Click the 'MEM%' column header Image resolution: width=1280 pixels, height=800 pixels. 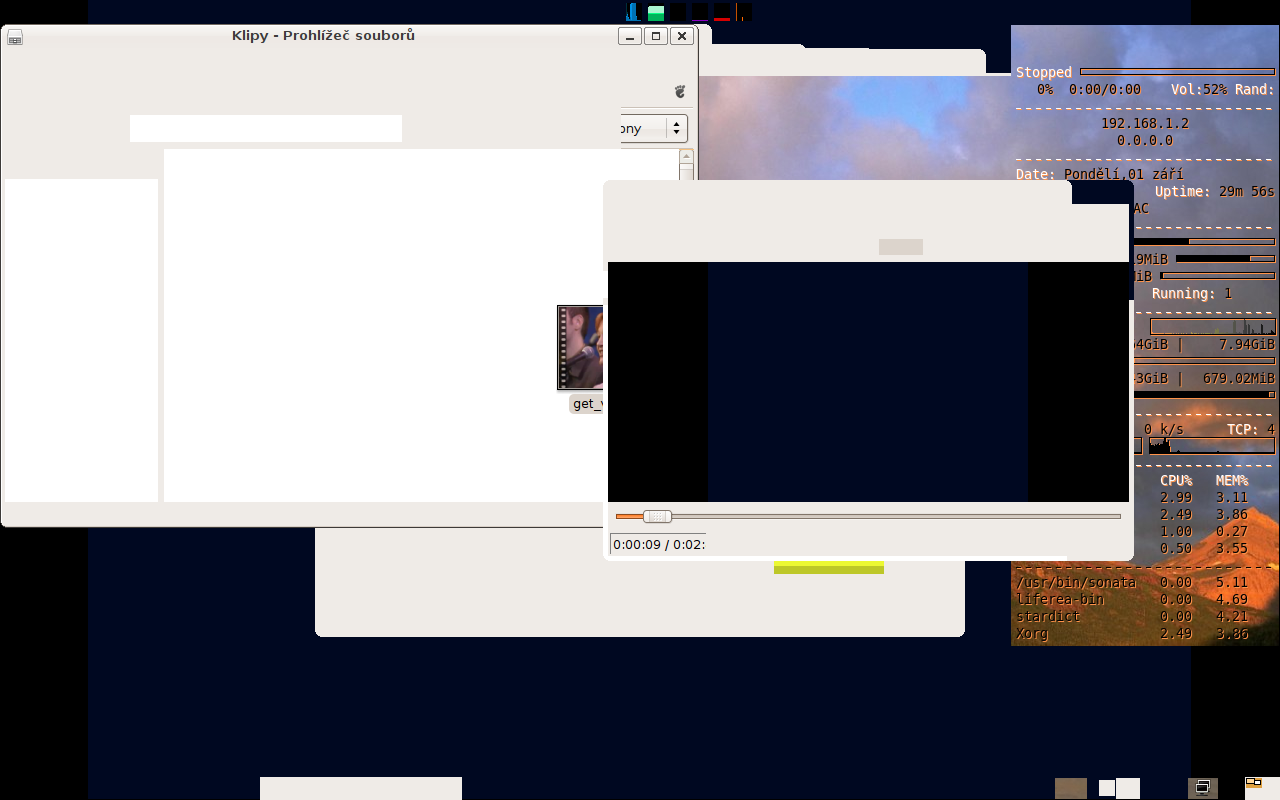[x=1232, y=480]
